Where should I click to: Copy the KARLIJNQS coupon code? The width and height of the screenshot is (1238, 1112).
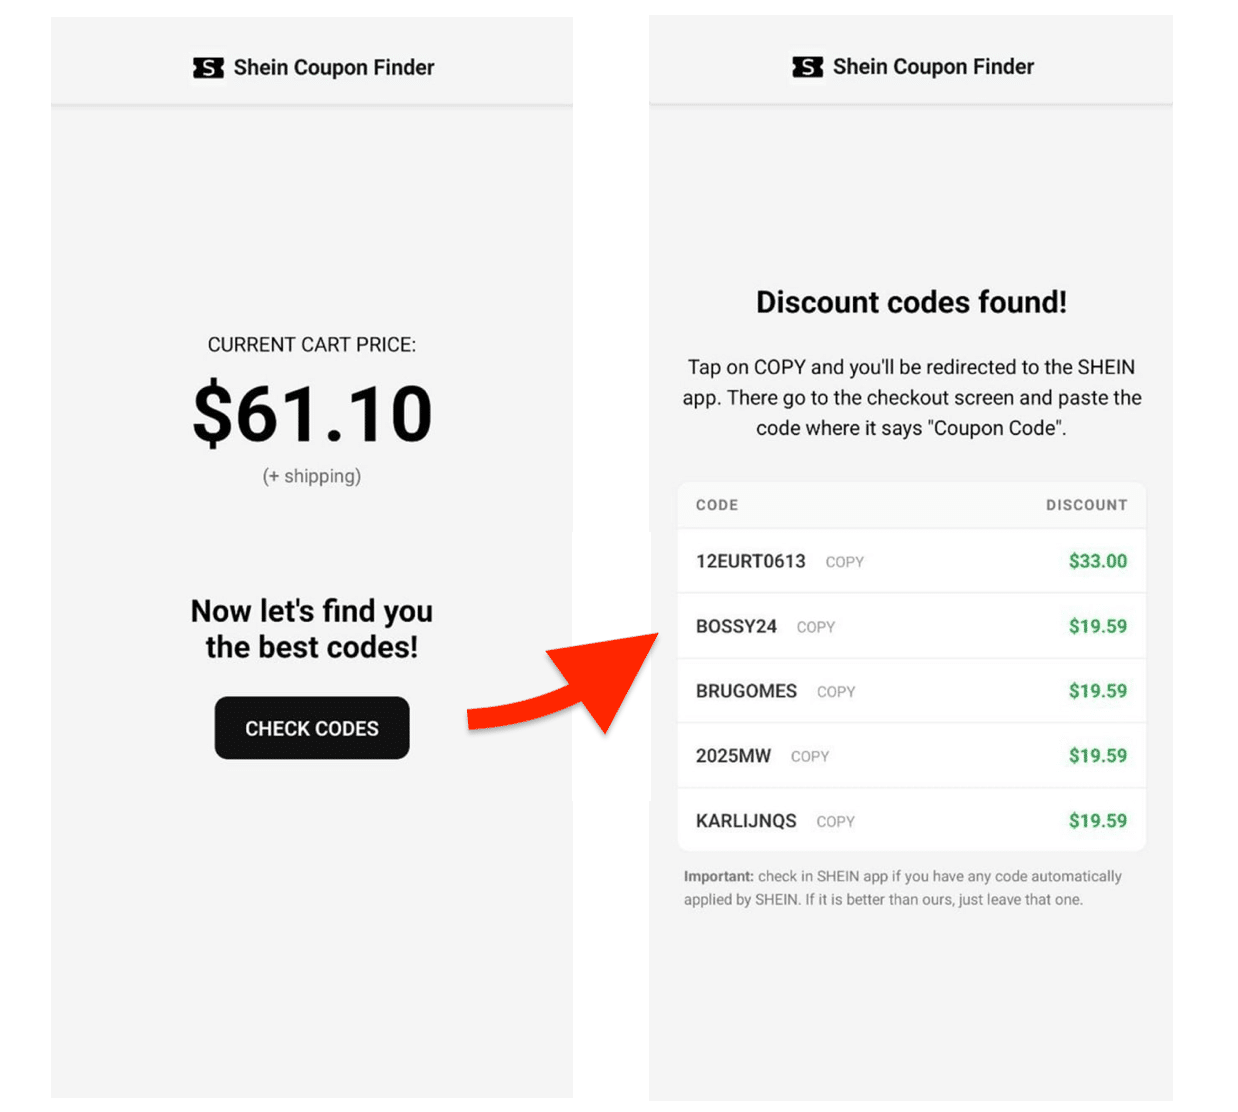pos(835,822)
